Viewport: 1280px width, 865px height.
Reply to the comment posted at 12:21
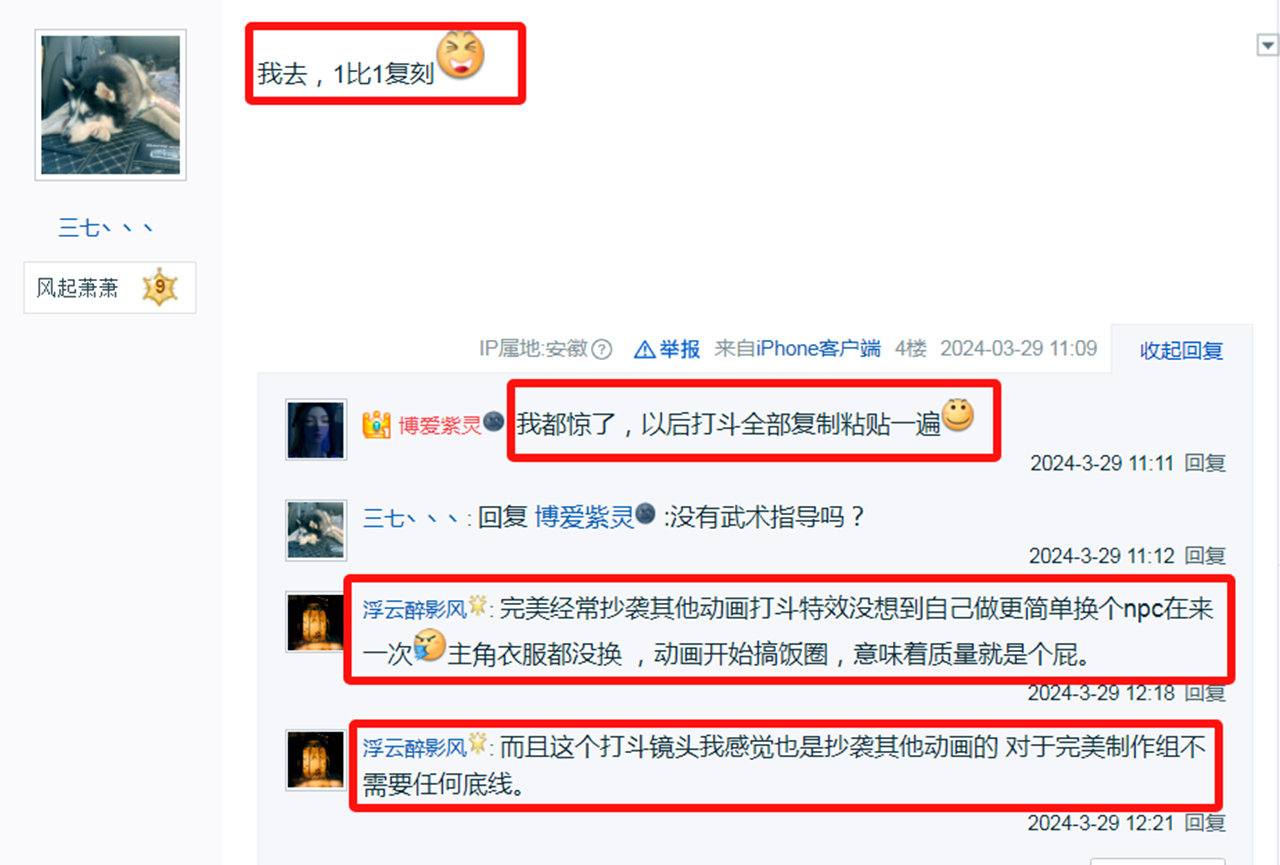point(1205,823)
